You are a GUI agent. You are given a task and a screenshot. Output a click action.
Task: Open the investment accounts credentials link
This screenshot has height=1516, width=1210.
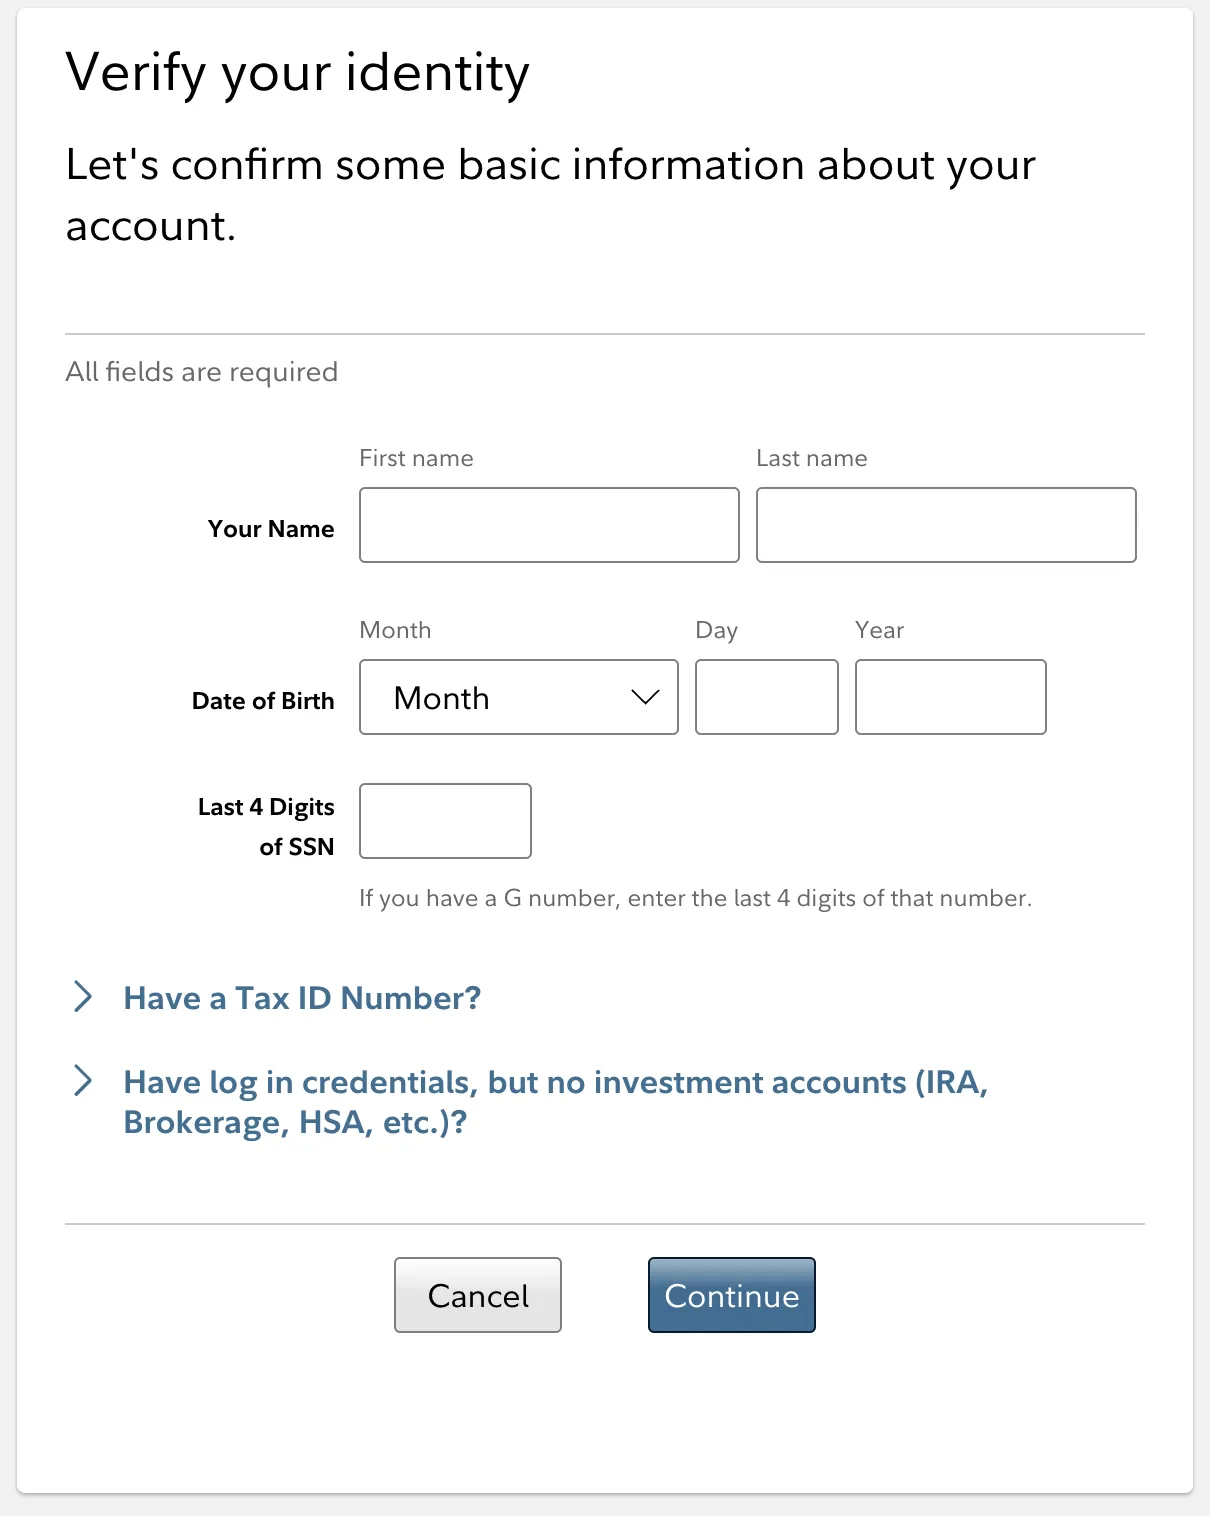pos(556,1081)
